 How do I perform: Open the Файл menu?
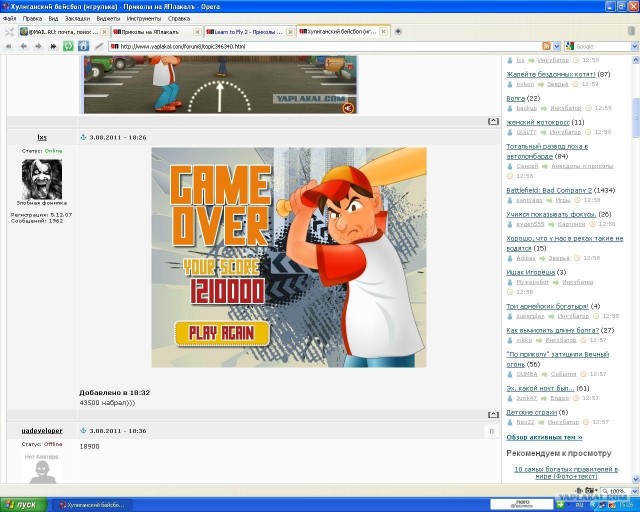(9, 18)
